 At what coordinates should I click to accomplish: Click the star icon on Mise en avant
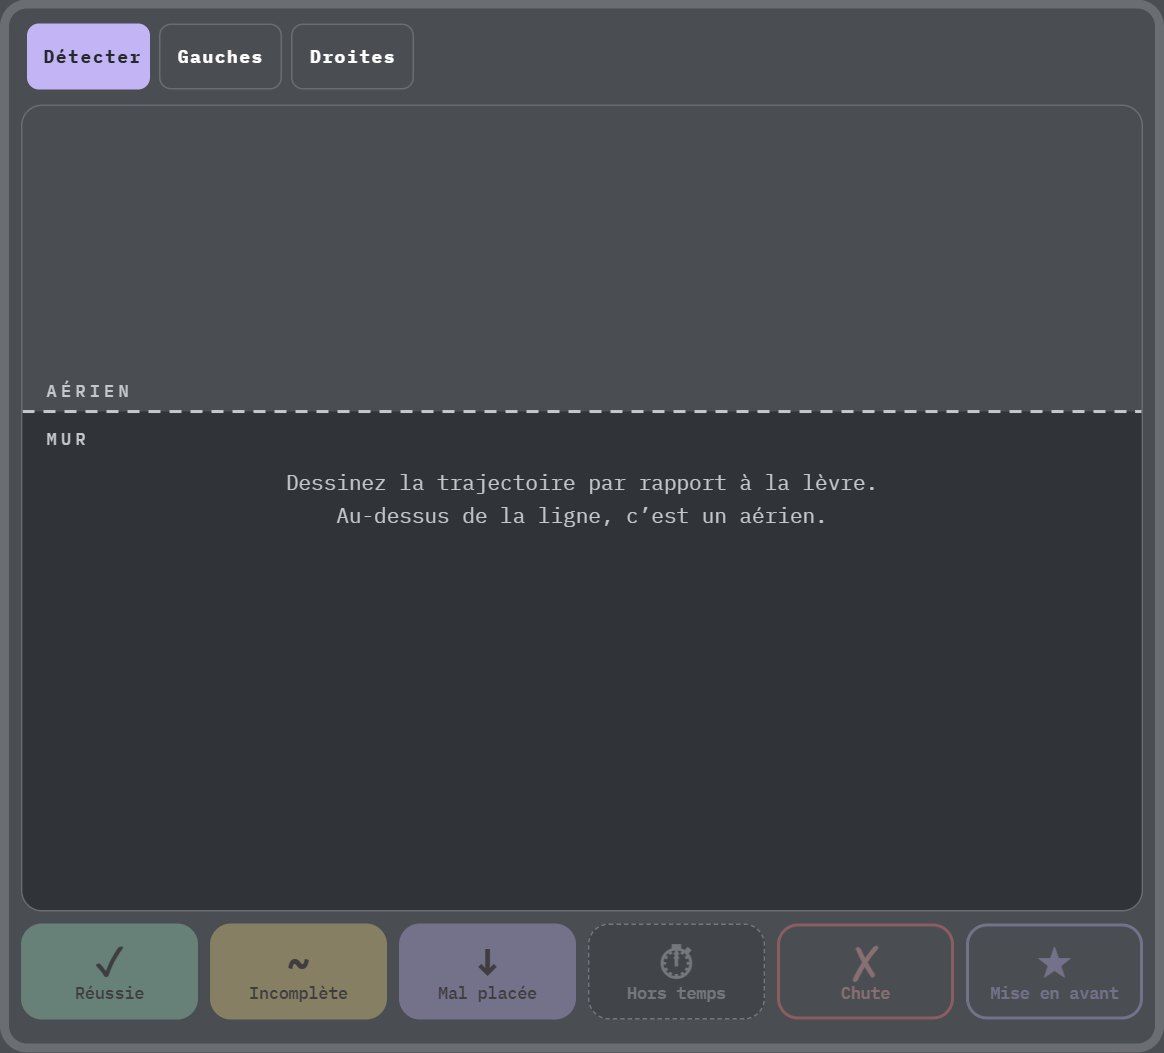point(1054,962)
